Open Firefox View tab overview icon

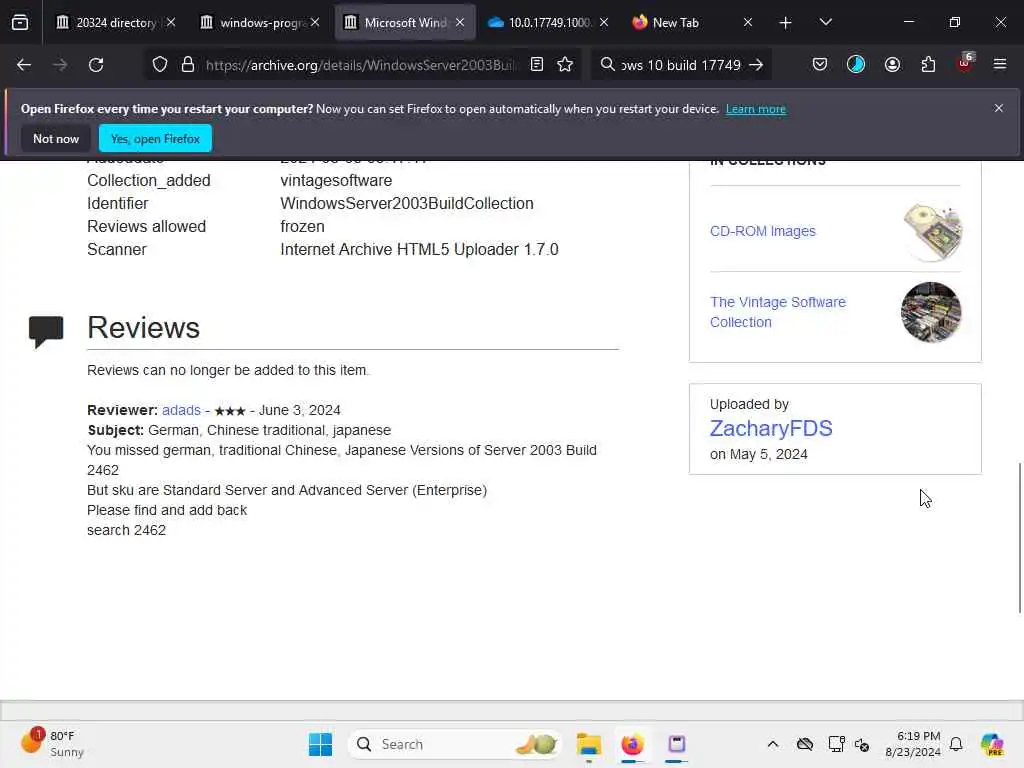[x=20, y=23]
